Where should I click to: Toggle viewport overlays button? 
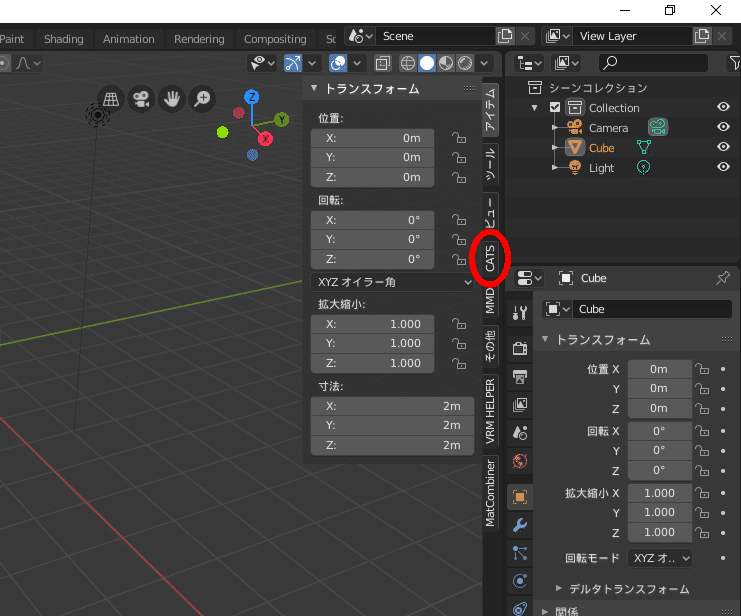click(338, 63)
